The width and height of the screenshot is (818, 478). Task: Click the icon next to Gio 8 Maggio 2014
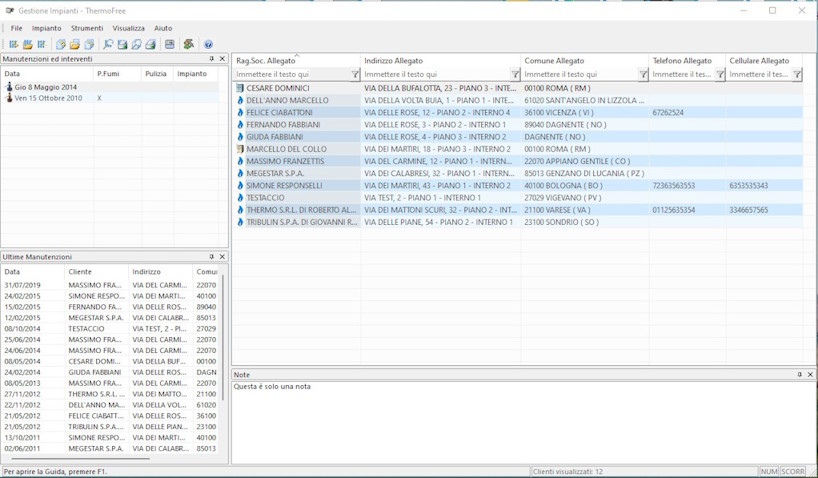(x=9, y=87)
